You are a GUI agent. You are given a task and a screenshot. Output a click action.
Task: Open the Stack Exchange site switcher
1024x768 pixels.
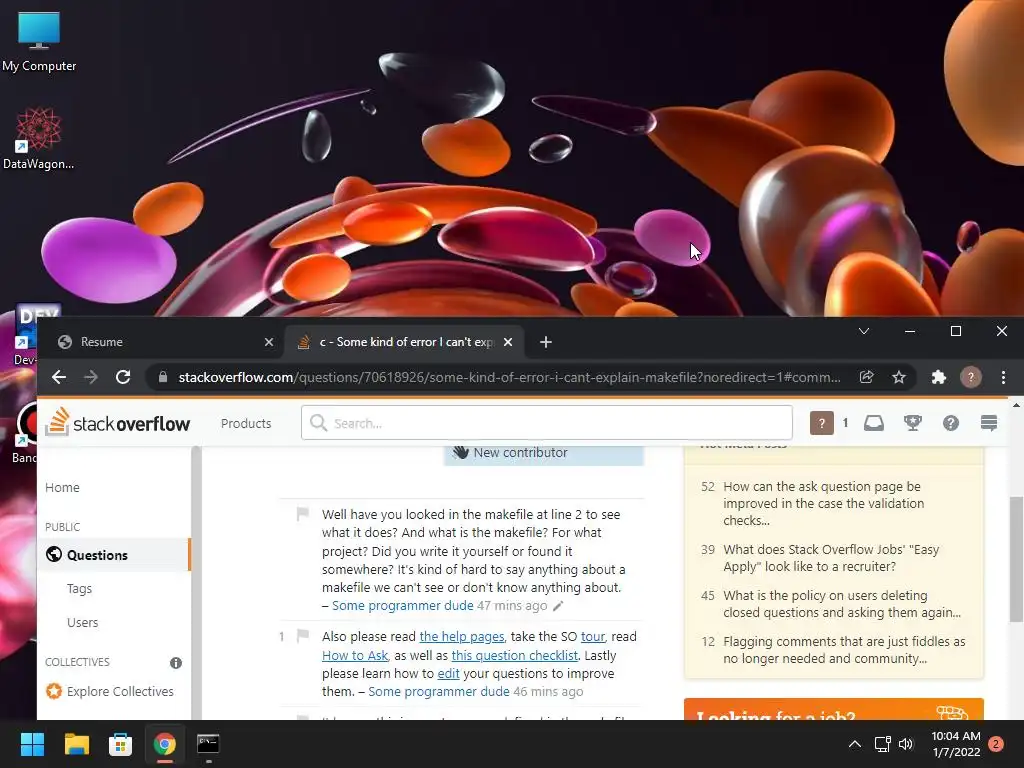[x=989, y=423]
